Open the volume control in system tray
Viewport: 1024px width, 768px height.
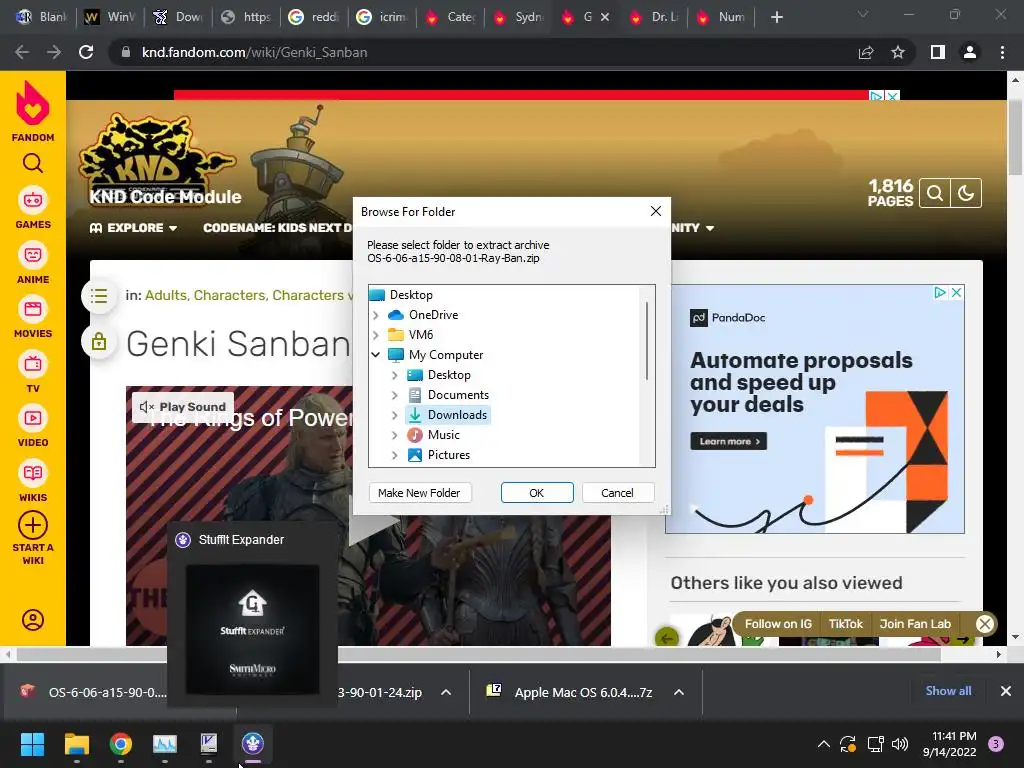(x=900, y=744)
